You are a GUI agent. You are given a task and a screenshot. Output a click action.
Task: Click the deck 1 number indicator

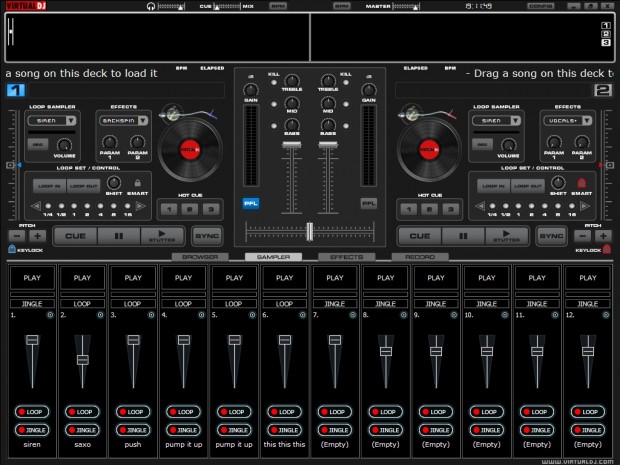point(16,90)
